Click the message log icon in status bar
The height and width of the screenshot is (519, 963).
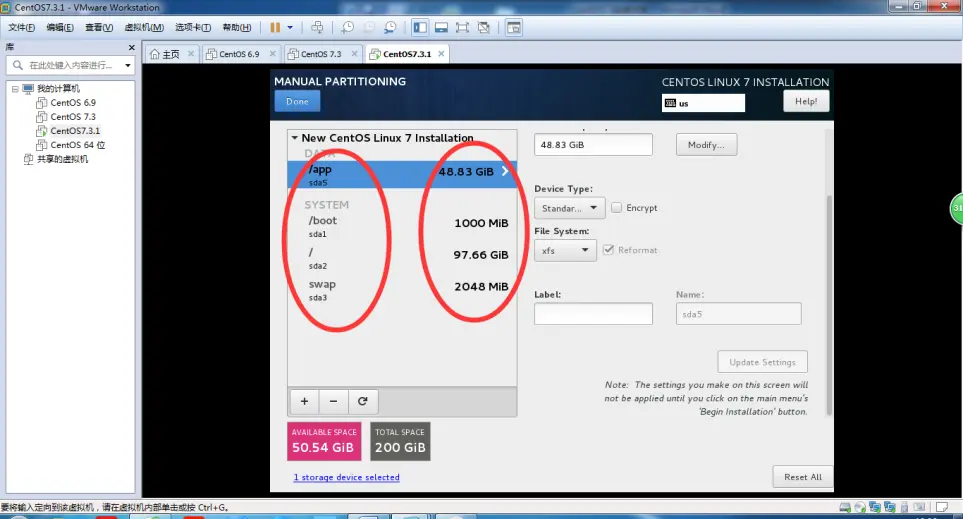[x=942, y=507]
